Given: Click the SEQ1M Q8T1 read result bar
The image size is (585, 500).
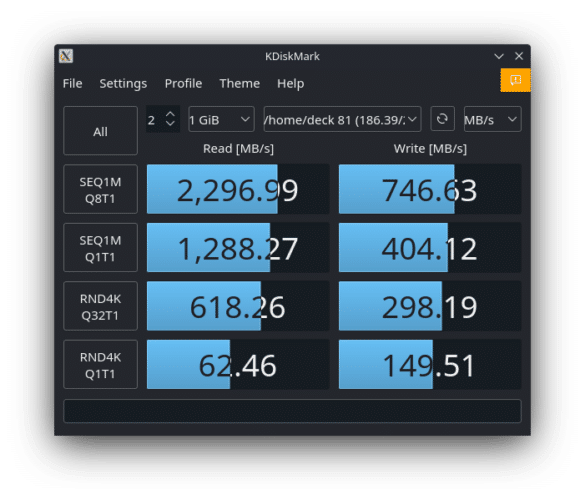Looking at the screenshot, I should pos(238,189).
